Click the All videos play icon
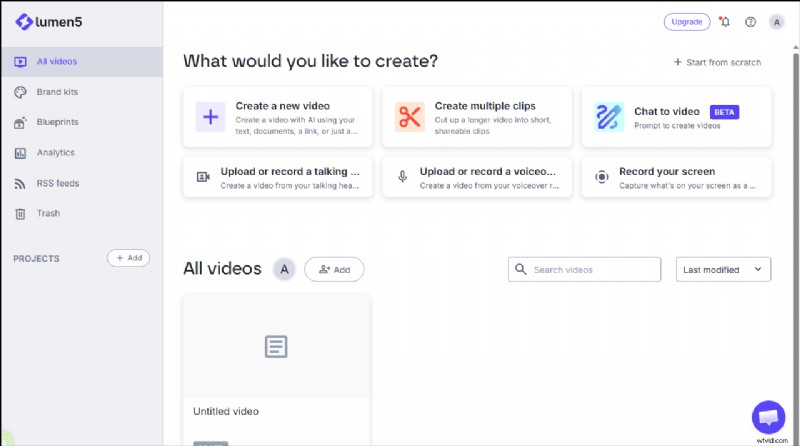Image resolution: width=800 pixels, height=446 pixels. point(20,62)
